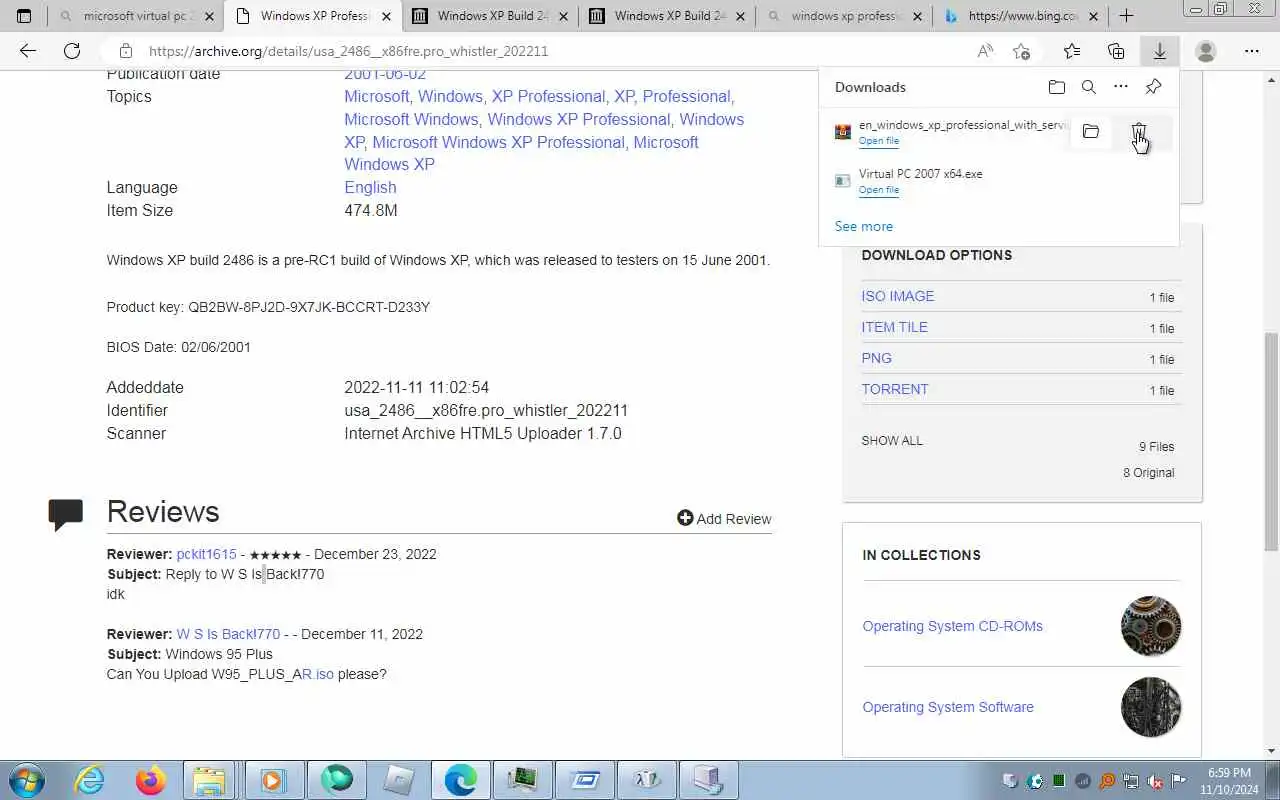Open Windows Media Player from taskbar
The image size is (1280, 800).
pyautogui.click(x=272, y=780)
